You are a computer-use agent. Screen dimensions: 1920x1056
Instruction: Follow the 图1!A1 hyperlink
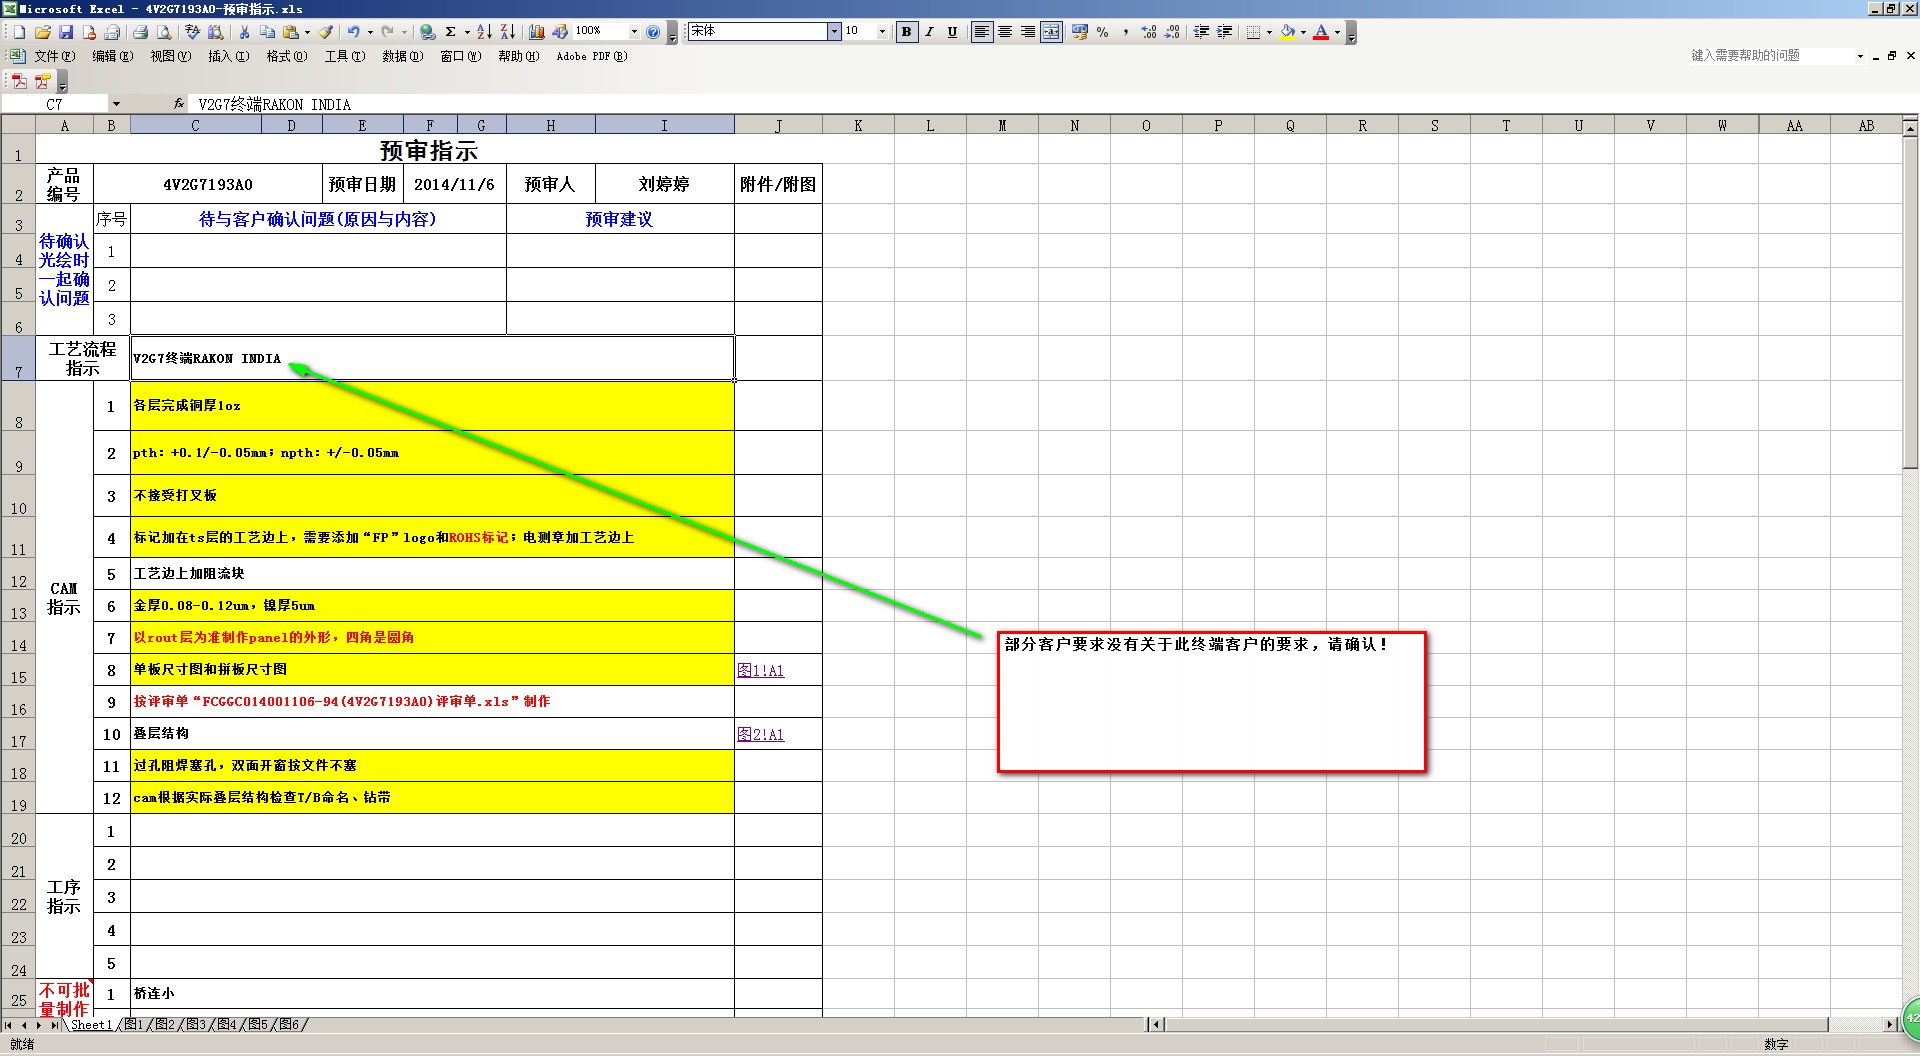pos(760,670)
